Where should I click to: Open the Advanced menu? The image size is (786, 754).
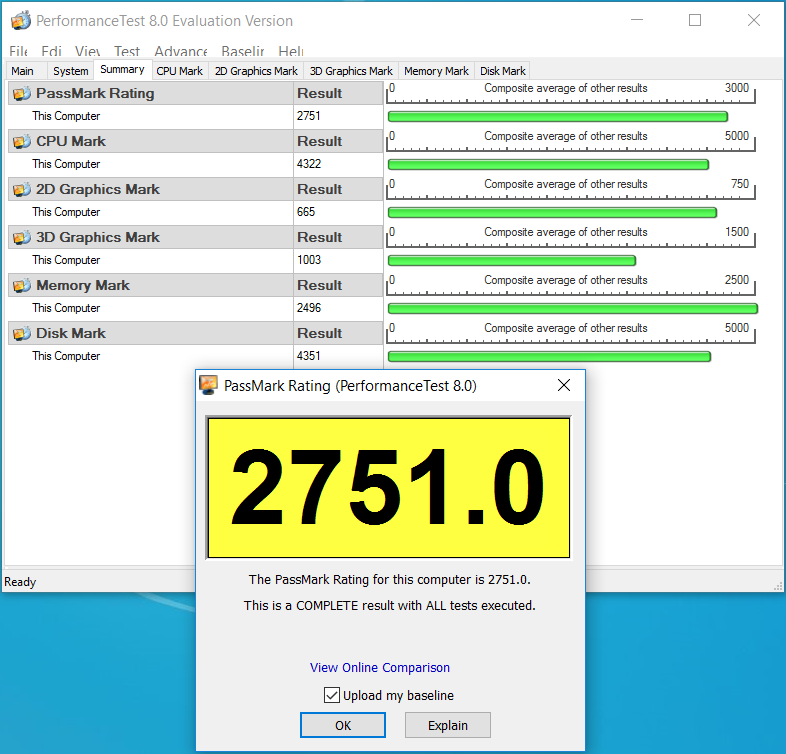[x=181, y=51]
